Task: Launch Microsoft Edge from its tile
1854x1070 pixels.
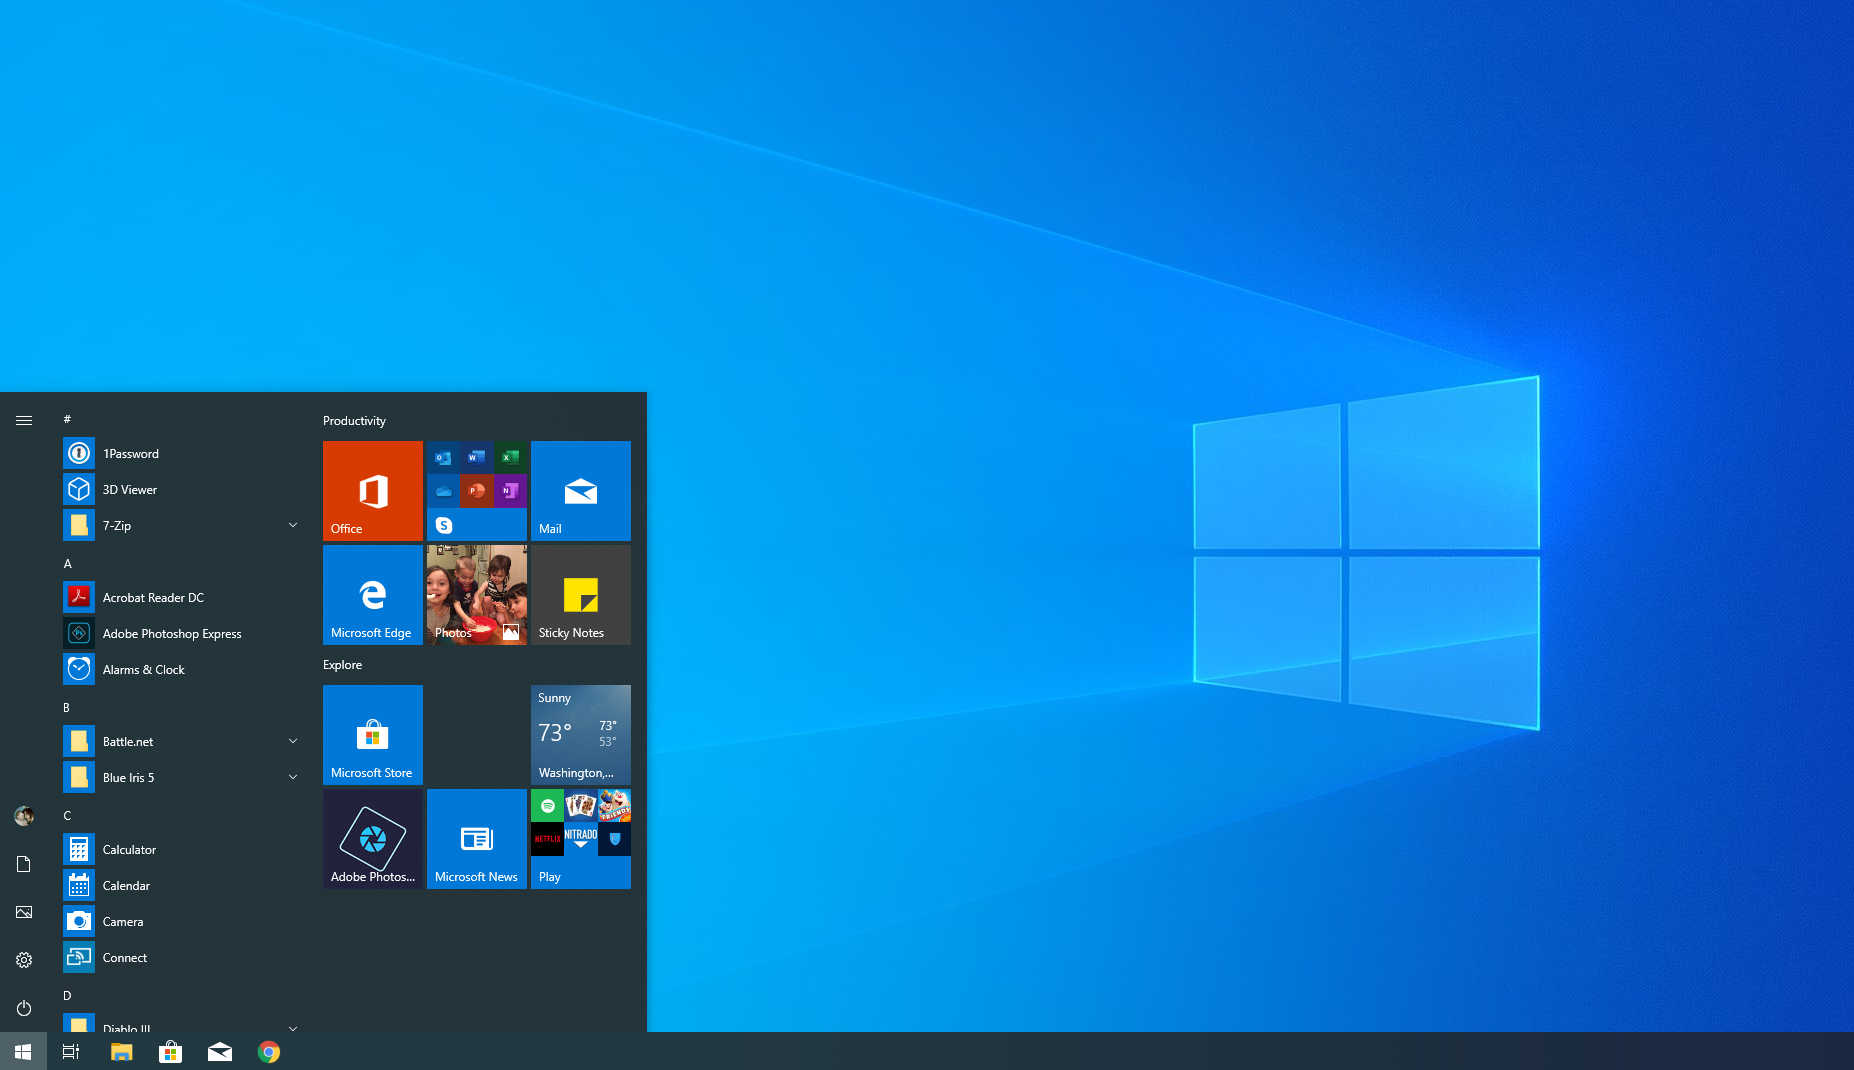Action: [x=372, y=595]
